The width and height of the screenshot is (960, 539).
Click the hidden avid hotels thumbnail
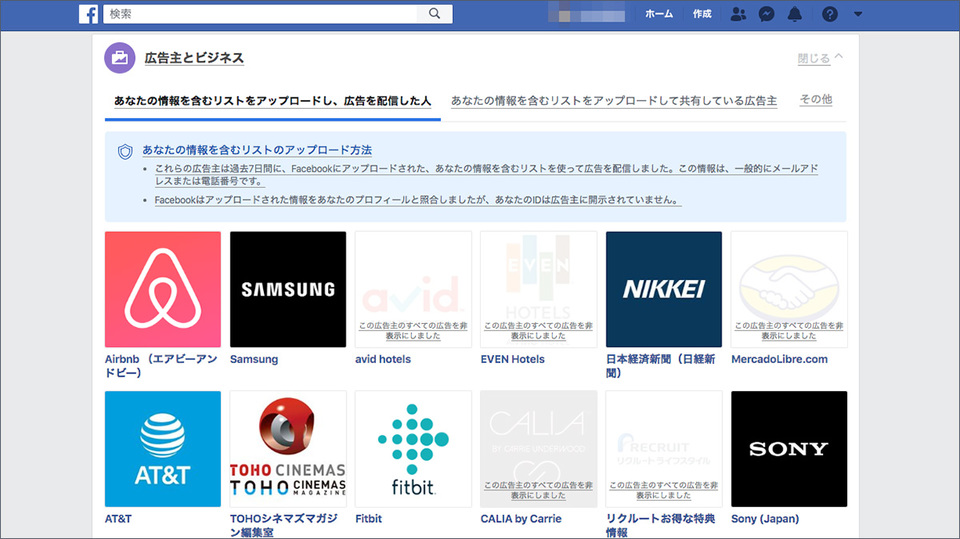point(413,289)
